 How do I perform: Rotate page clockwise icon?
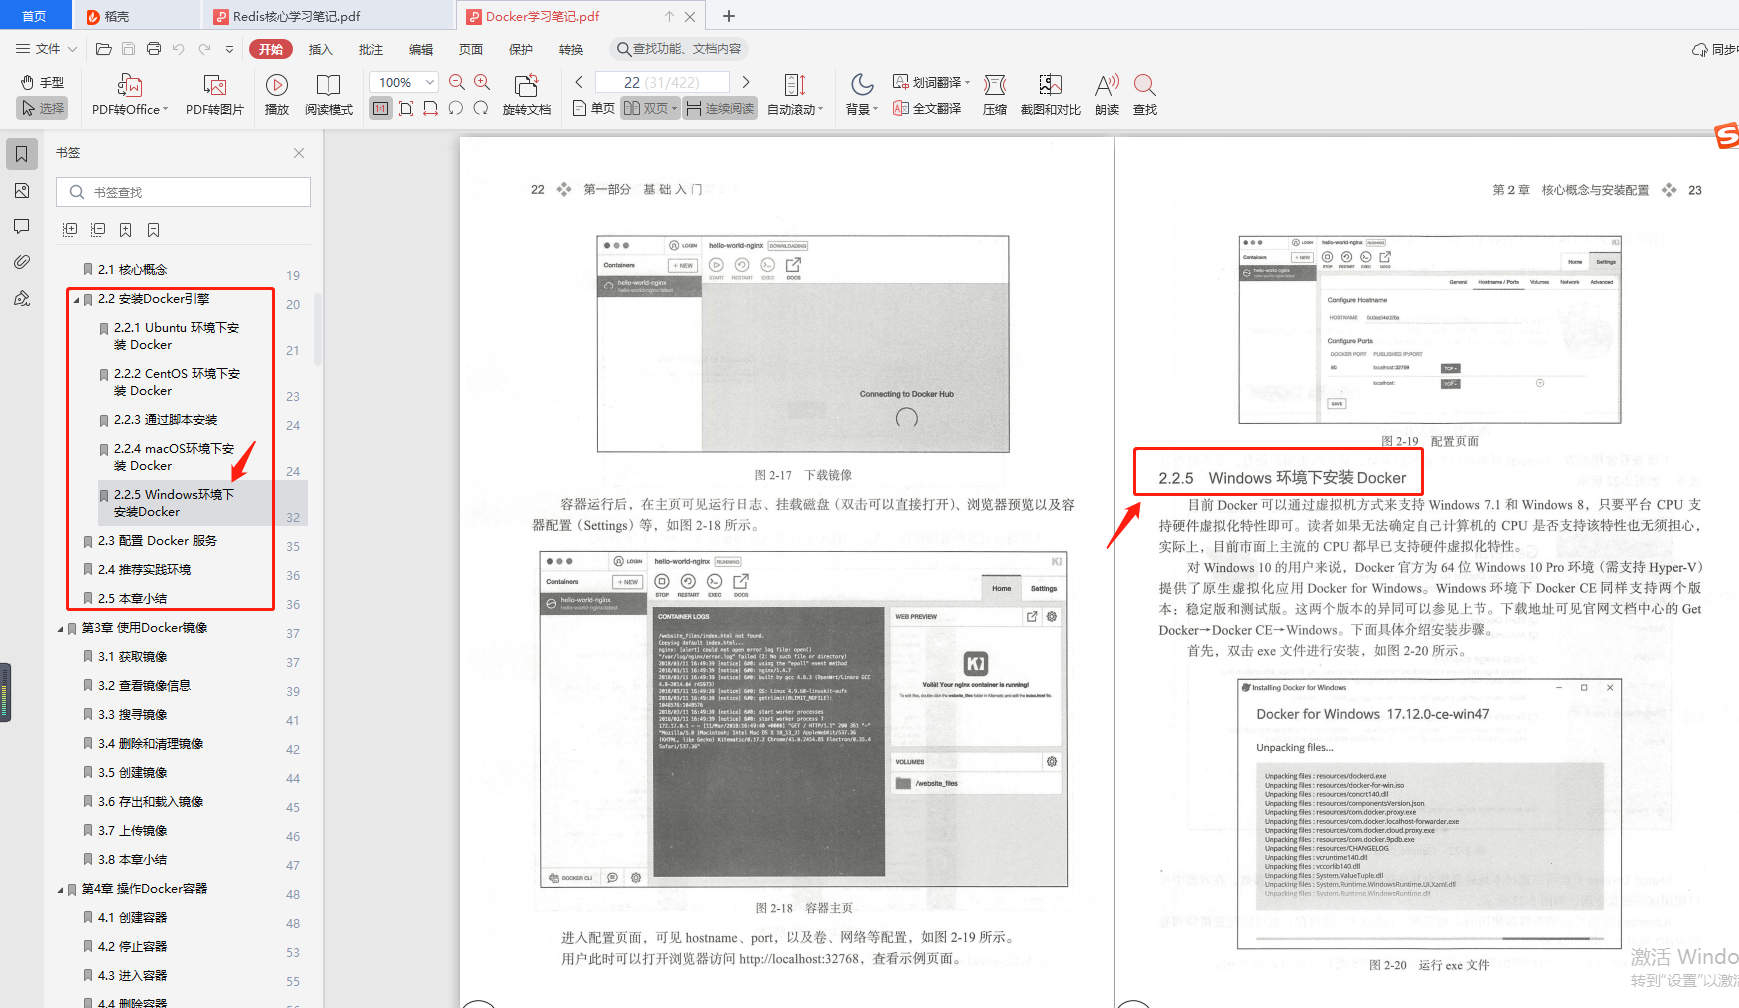click(481, 108)
